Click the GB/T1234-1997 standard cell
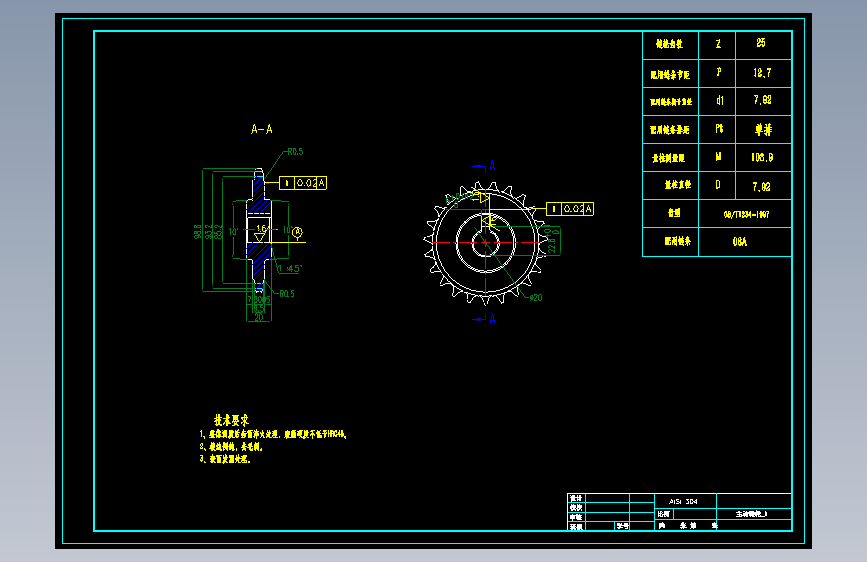 click(x=745, y=214)
